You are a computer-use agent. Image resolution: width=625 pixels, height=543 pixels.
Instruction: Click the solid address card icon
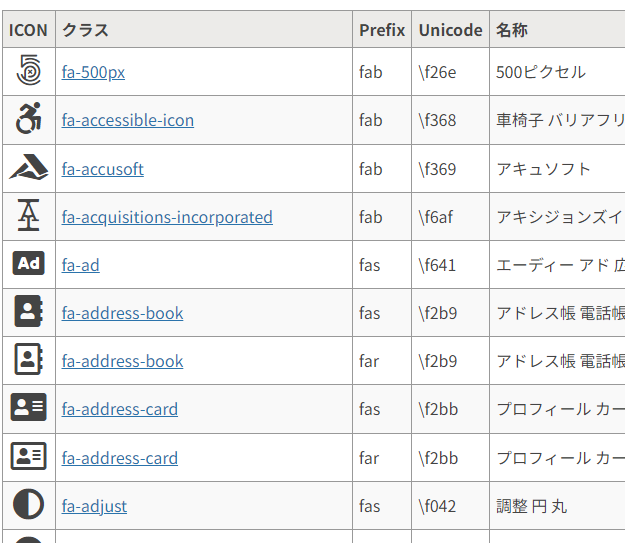(x=29, y=407)
